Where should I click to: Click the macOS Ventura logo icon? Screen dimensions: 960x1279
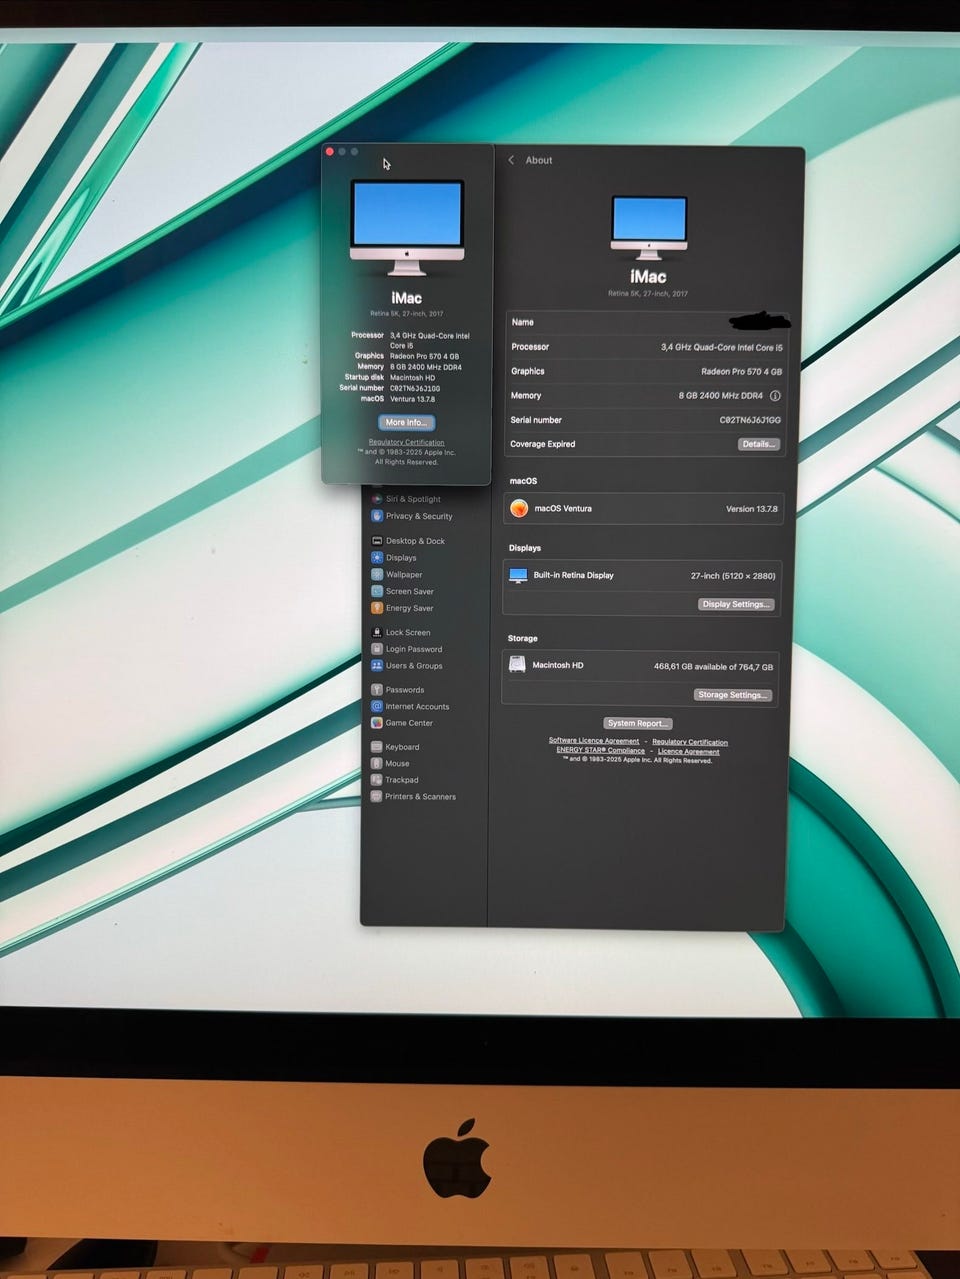tap(519, 508)
